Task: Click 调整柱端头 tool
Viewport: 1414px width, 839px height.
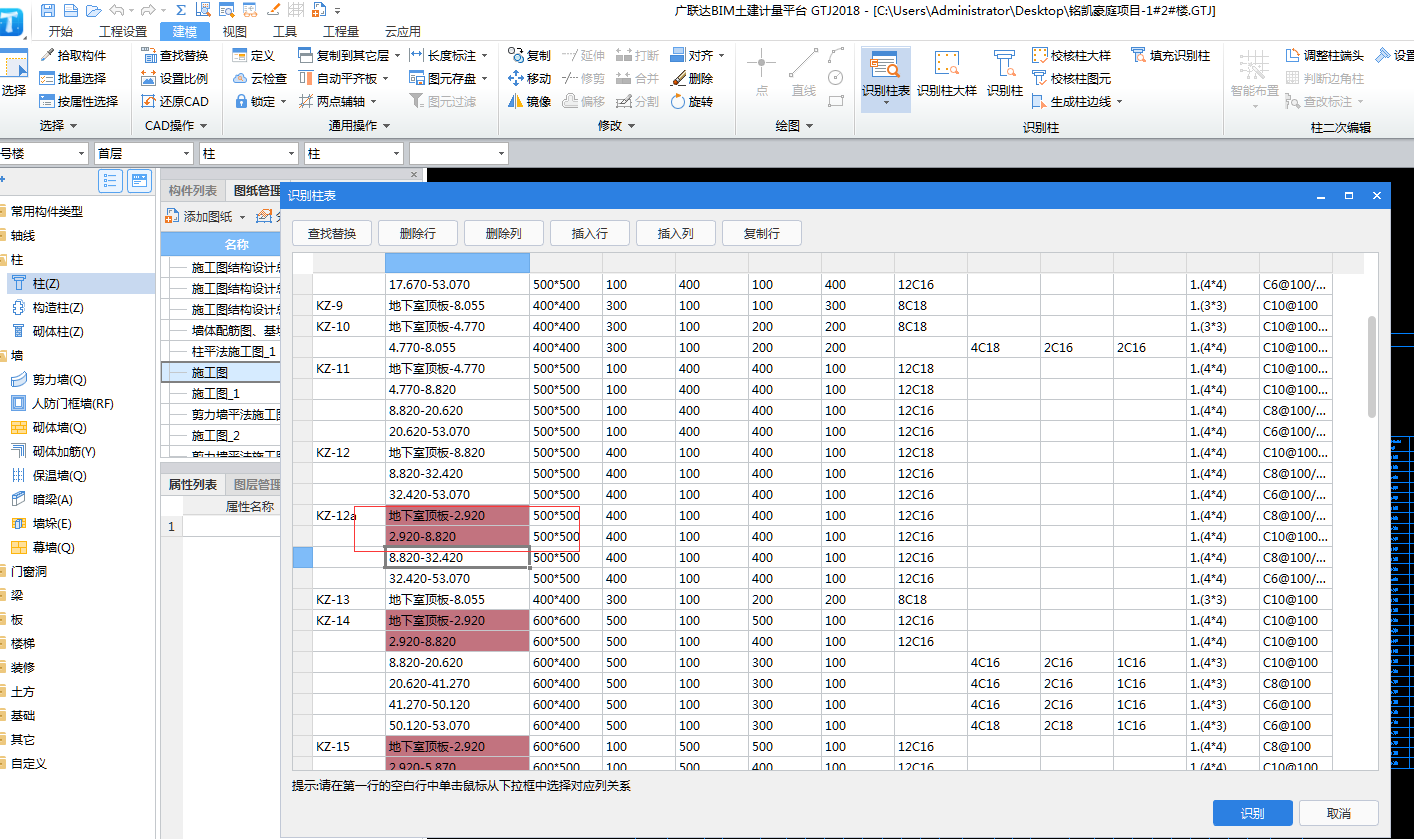Action: 1323,56
